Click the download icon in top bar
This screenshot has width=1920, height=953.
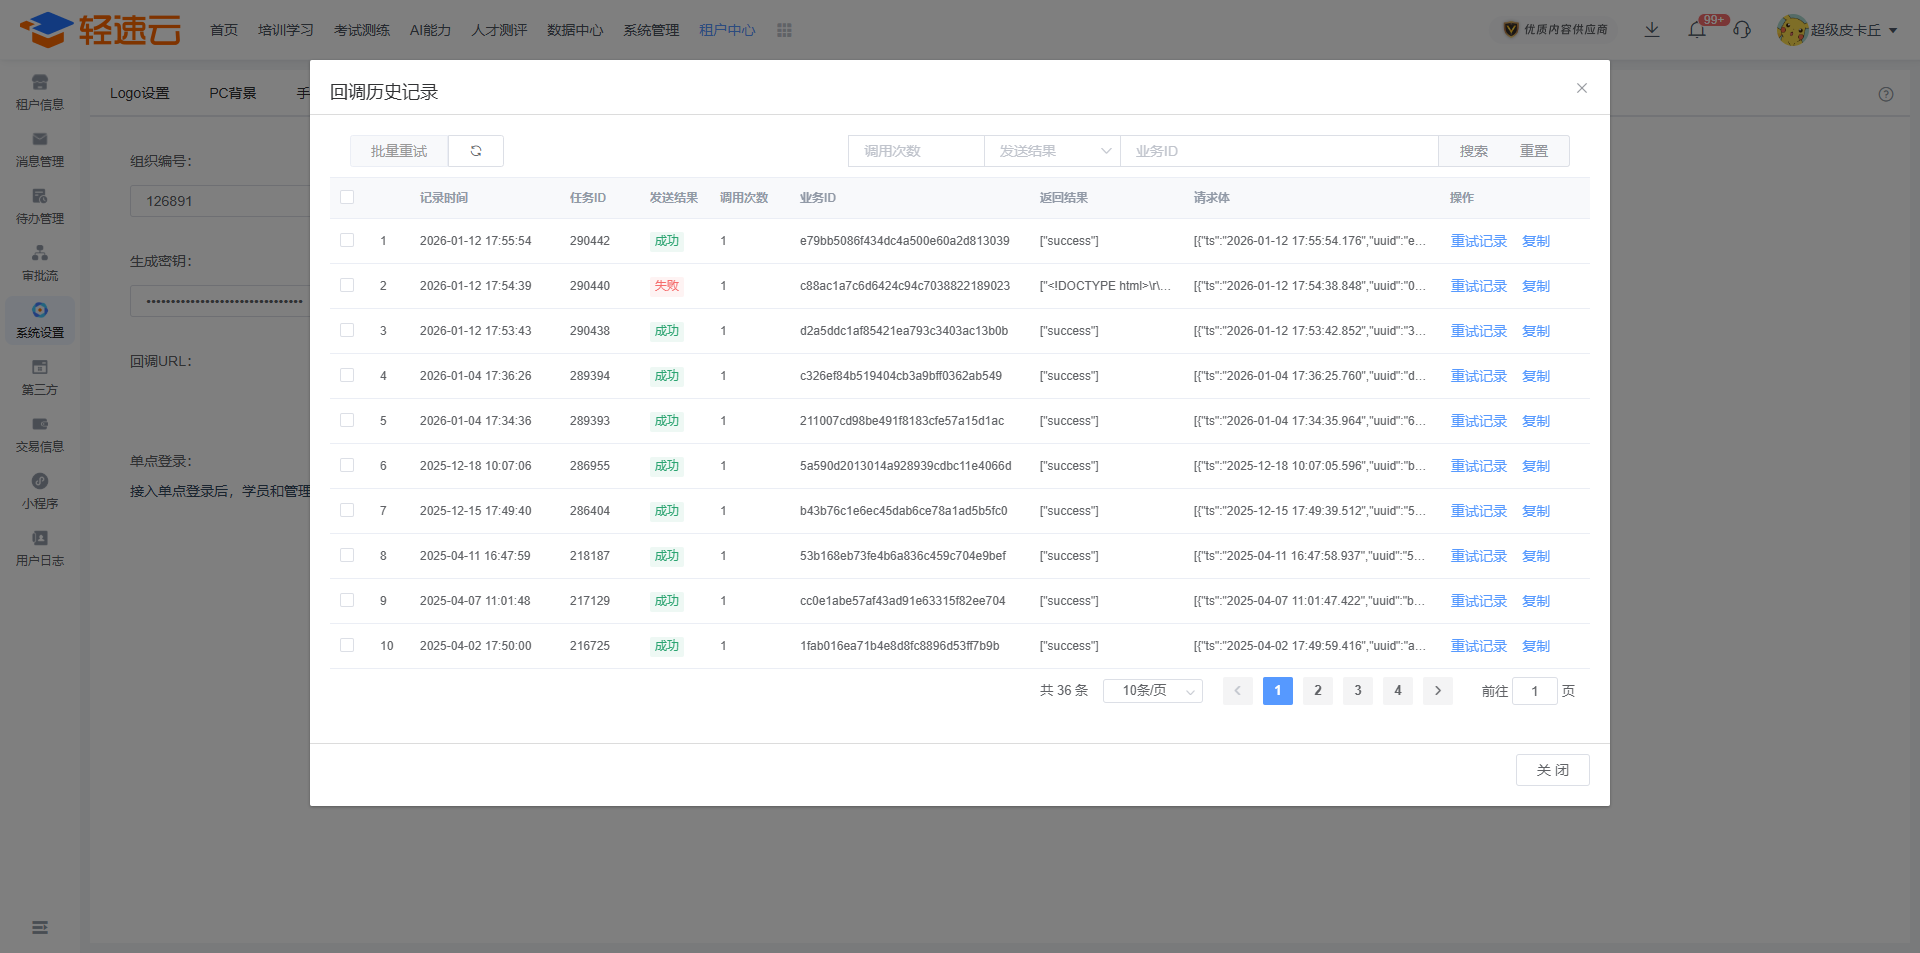pos(1652,30)
